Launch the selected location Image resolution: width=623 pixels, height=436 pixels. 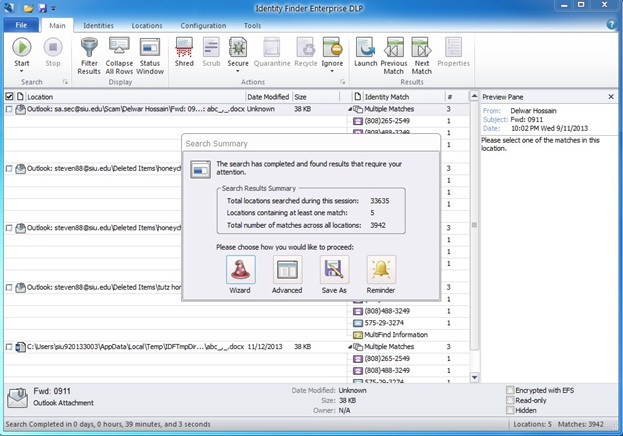pos(366,52)
